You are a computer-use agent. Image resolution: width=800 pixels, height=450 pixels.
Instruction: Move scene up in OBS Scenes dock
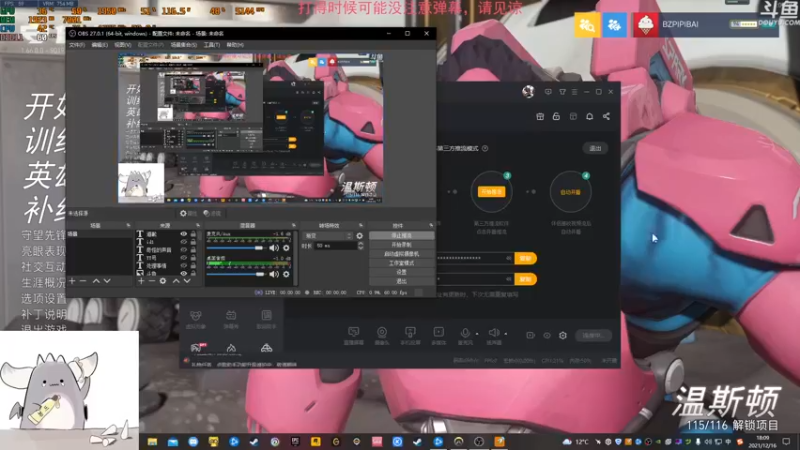click(x=96, y=281)
